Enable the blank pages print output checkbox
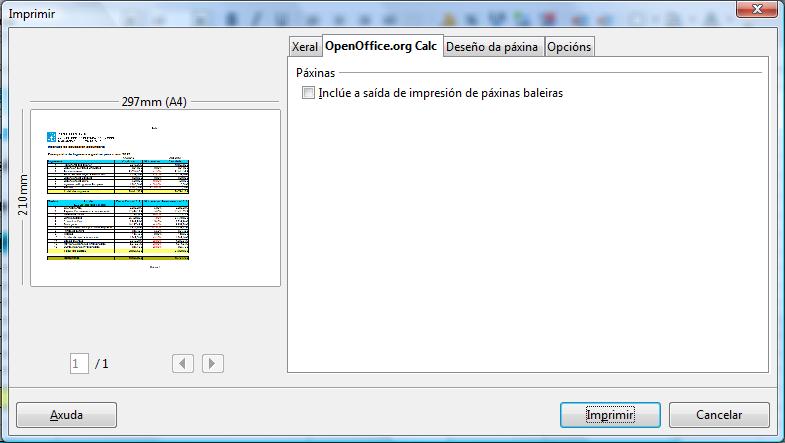Screen dimensions: 785x443 [308, 93]
